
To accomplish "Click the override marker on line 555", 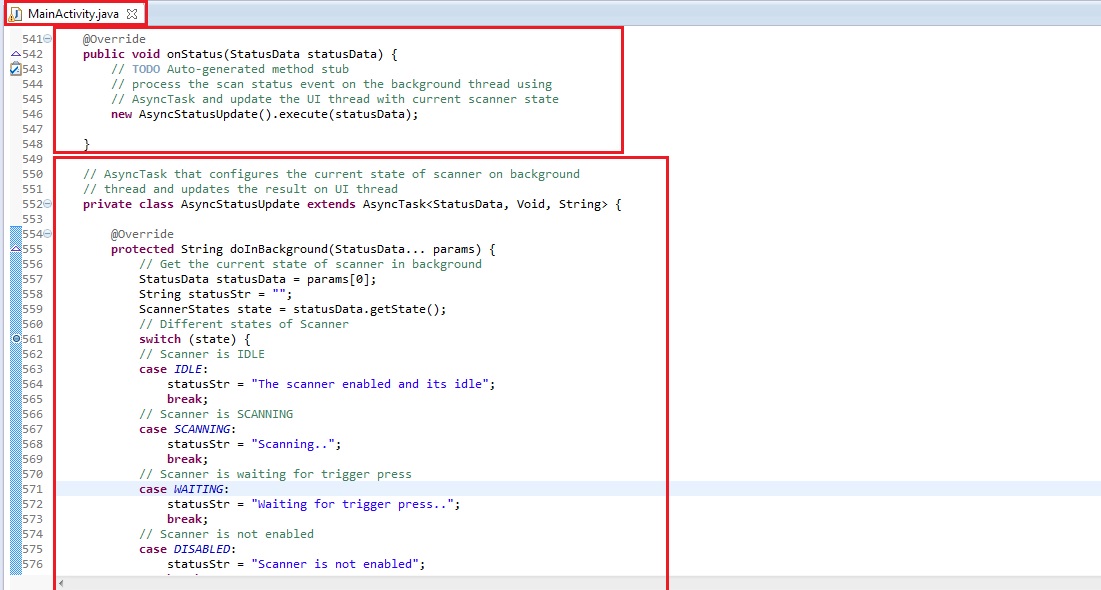I will [14, 249].
